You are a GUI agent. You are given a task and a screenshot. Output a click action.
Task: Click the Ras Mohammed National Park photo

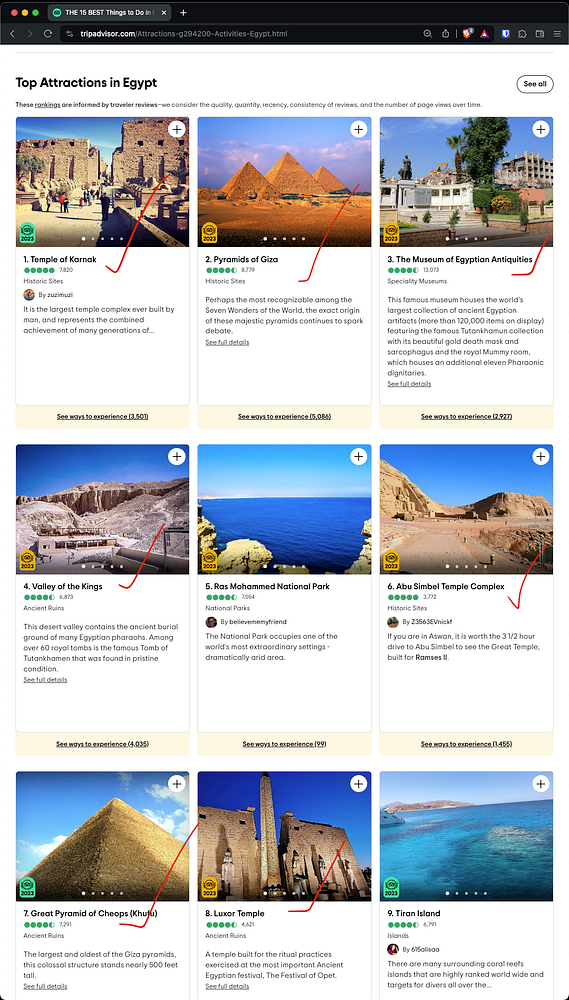284,509
